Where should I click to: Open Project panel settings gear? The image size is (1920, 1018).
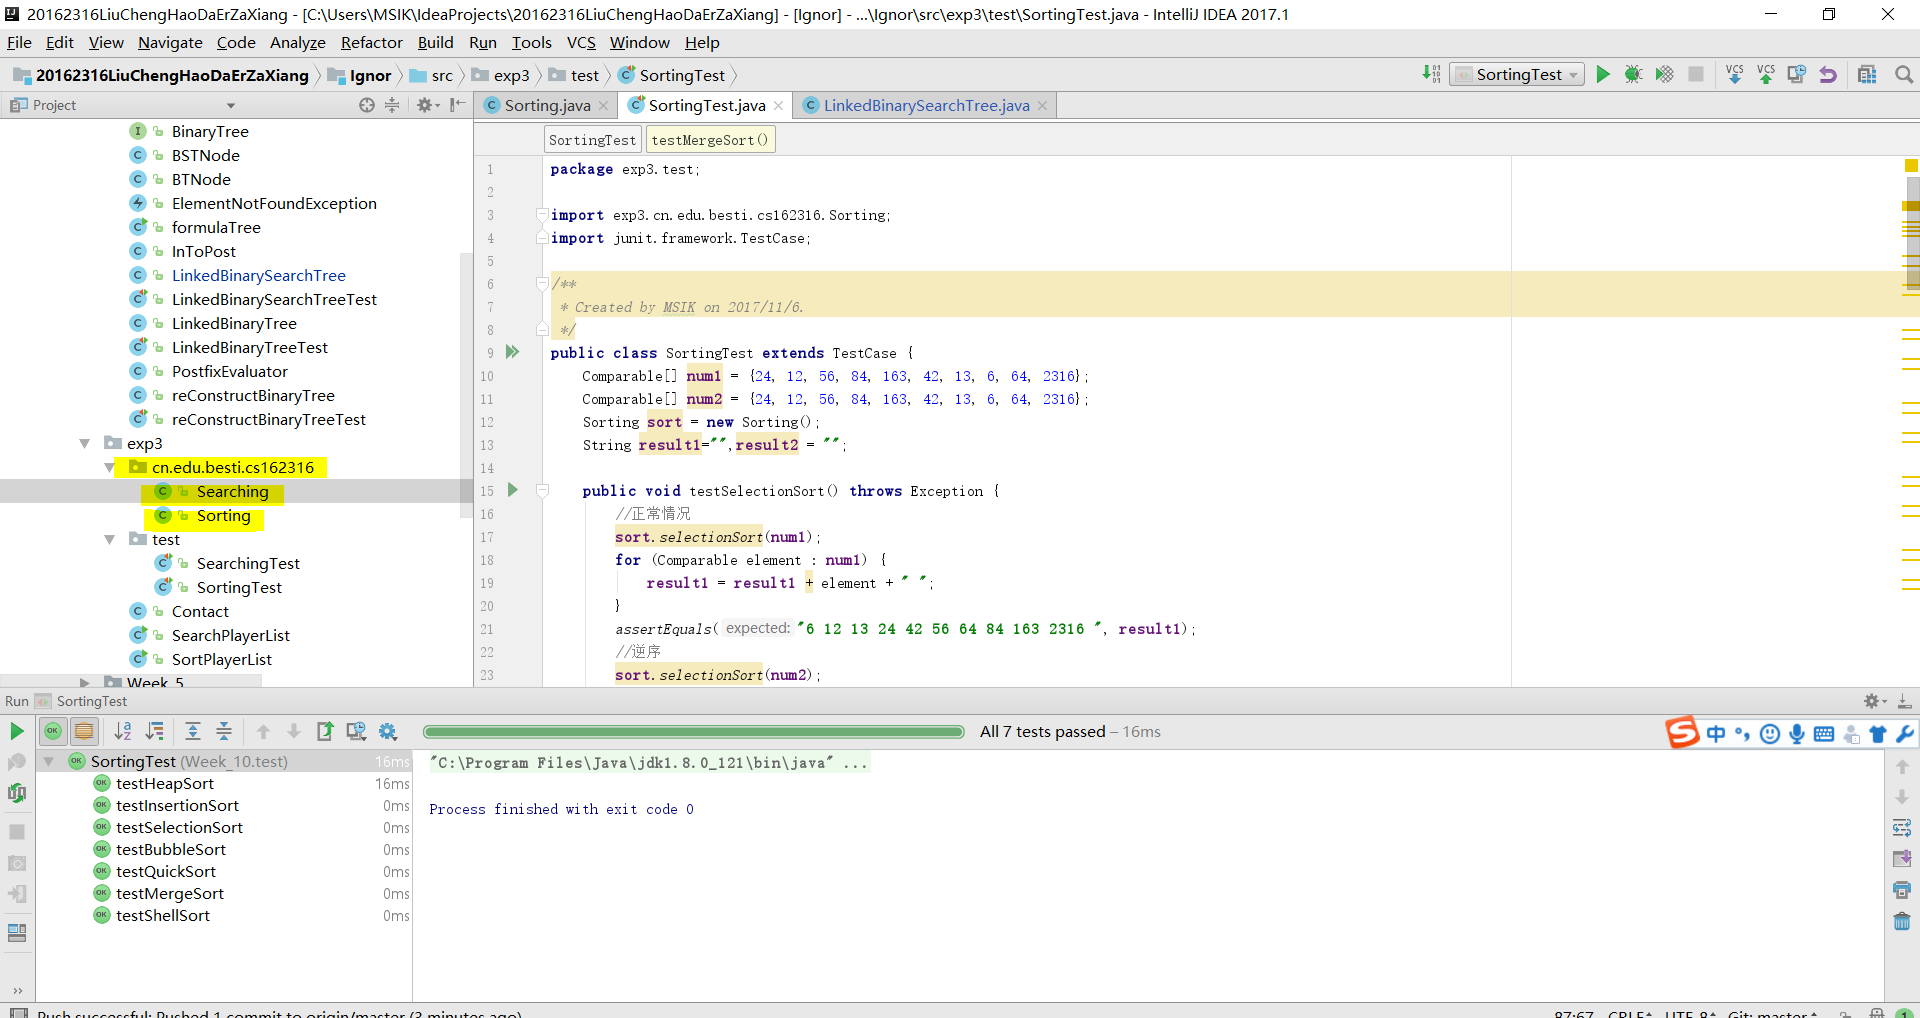pos(427,105)
